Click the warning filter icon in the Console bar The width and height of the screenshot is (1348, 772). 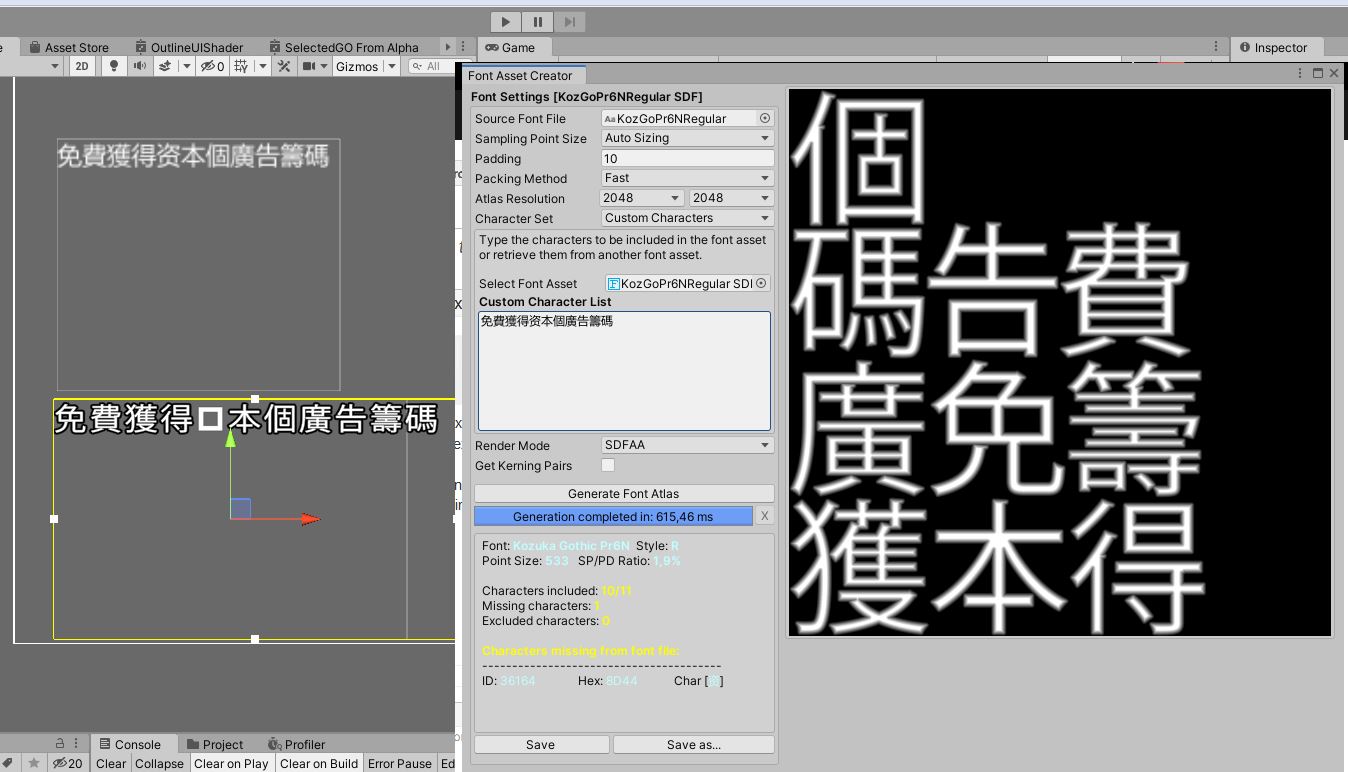[68, 763]
